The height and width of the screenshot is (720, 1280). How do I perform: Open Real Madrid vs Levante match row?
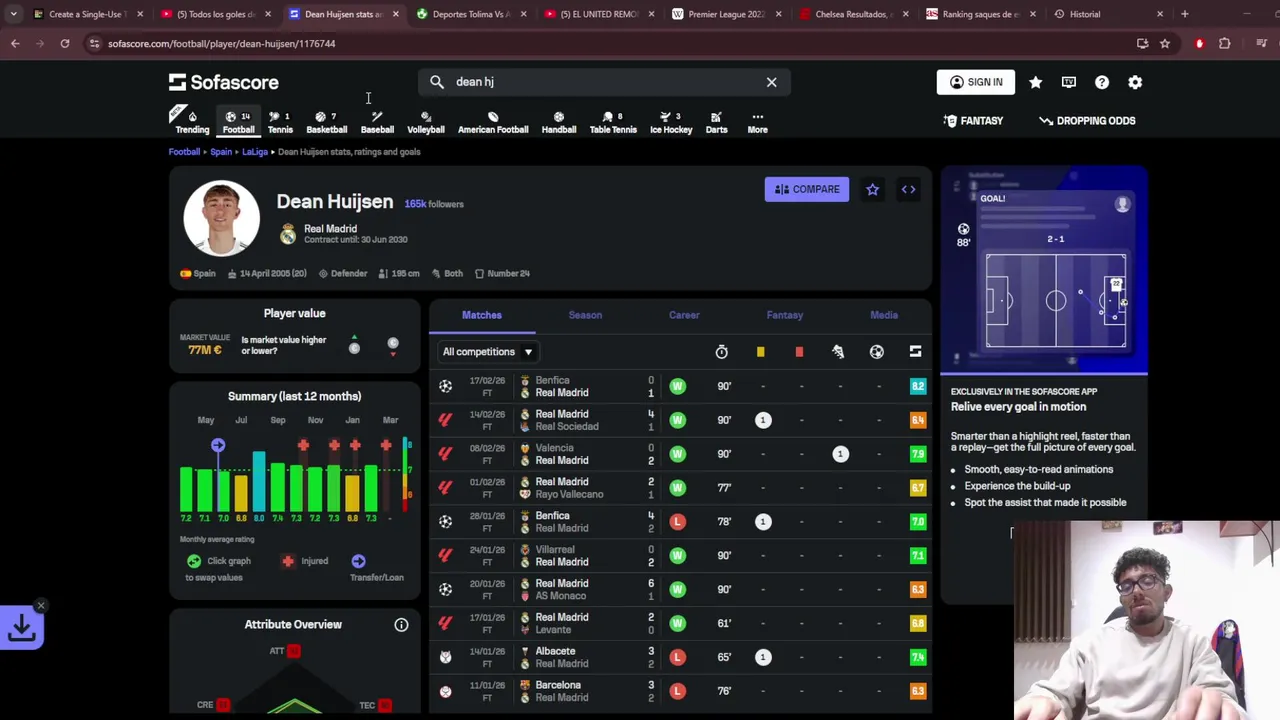tap(681, 623)
